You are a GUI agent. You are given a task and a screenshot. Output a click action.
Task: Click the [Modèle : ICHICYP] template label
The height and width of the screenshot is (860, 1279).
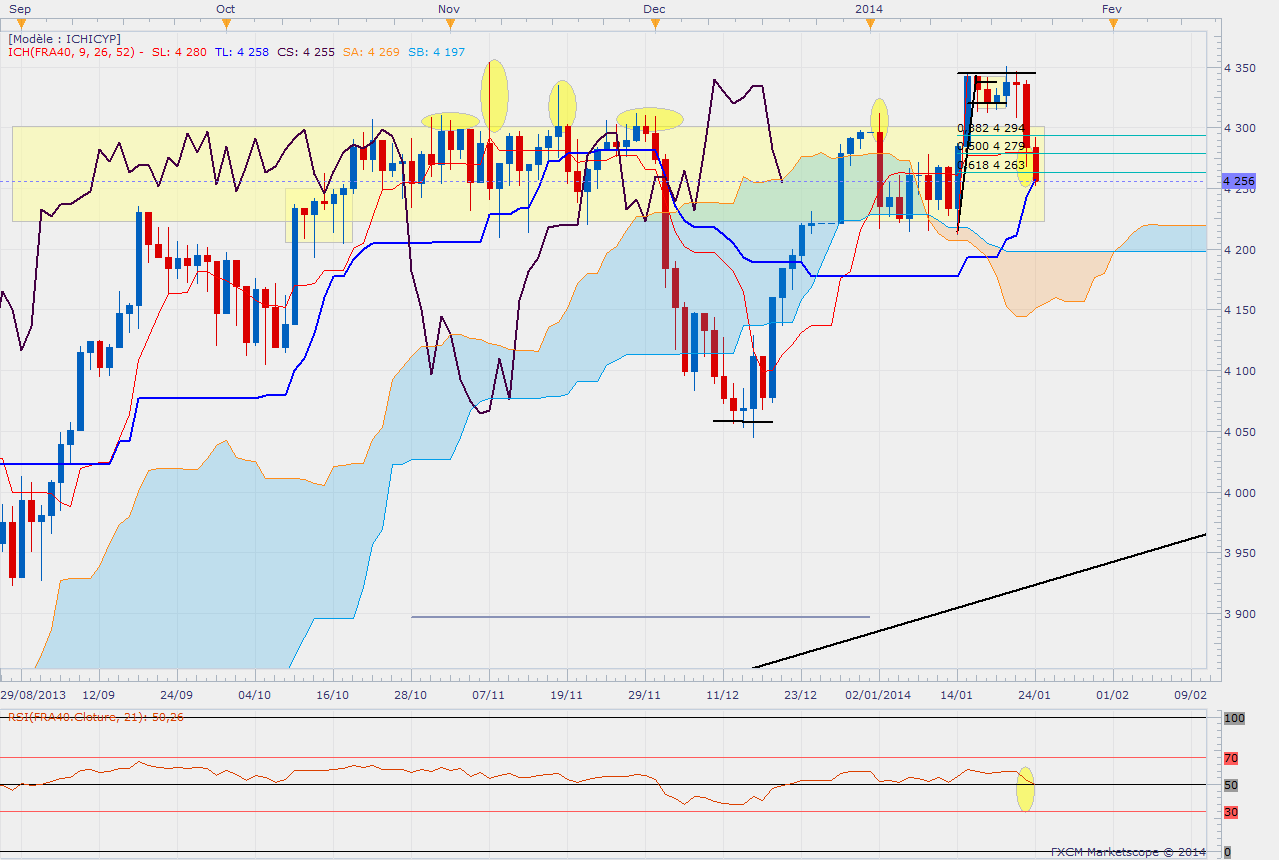click(x=64, y=38)
